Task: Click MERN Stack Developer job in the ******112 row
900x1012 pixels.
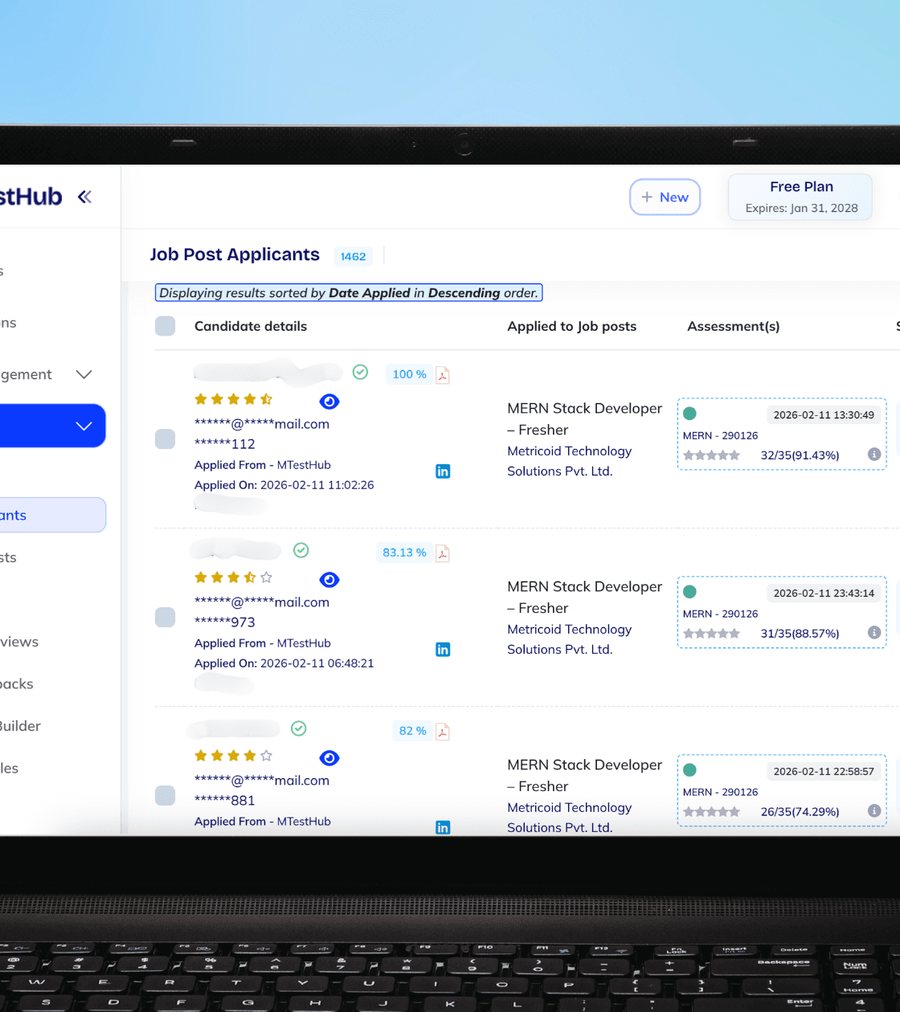Action: tap(584, 419)
